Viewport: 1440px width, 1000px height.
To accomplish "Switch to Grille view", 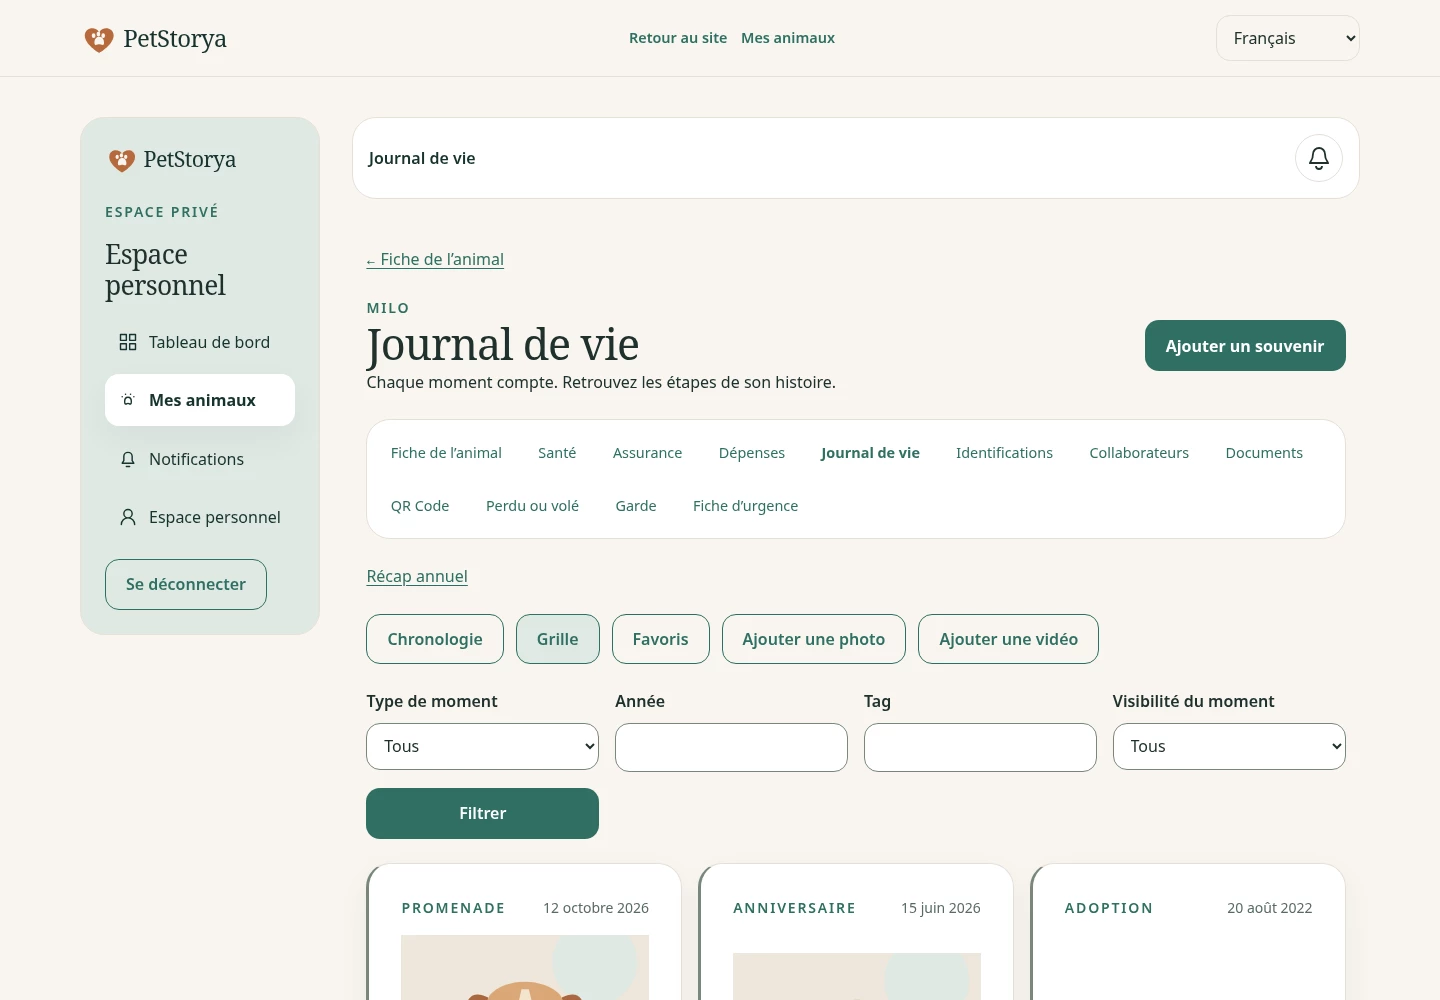I will pyautogui.click(x=558, y=639).
